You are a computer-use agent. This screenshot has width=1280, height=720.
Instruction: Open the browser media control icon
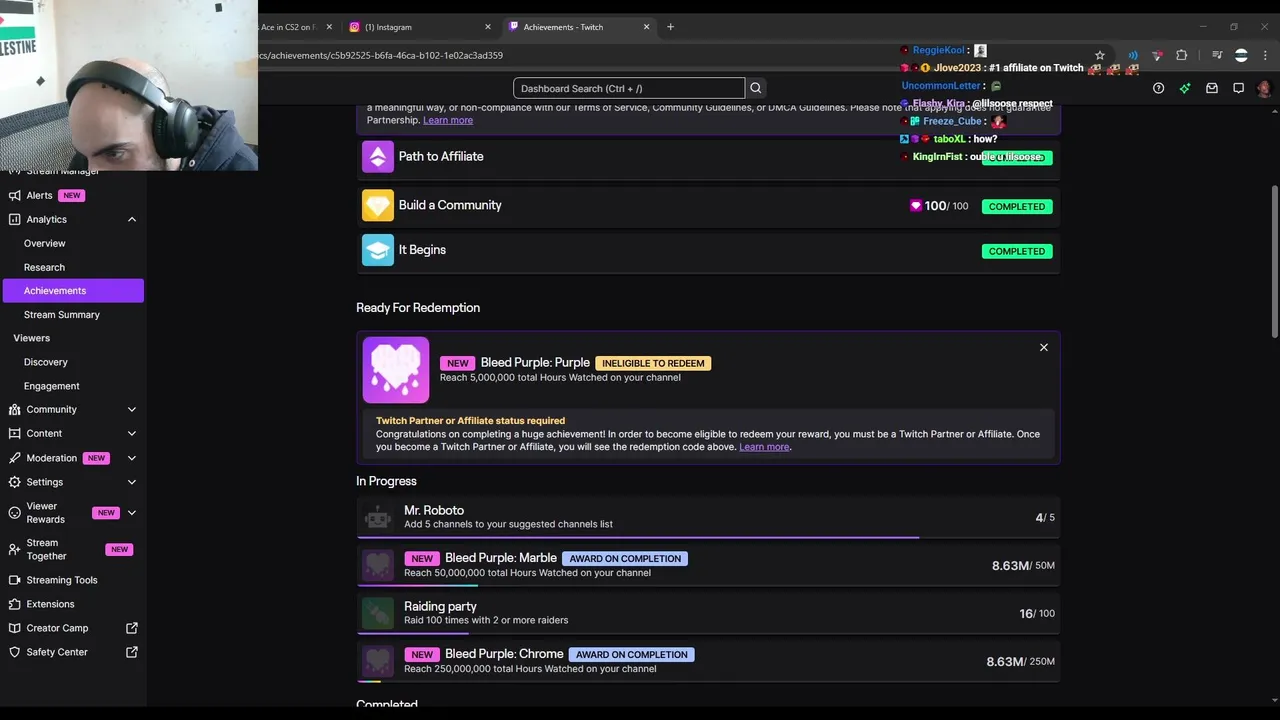pyautogui.click(x=1217, y=56)
